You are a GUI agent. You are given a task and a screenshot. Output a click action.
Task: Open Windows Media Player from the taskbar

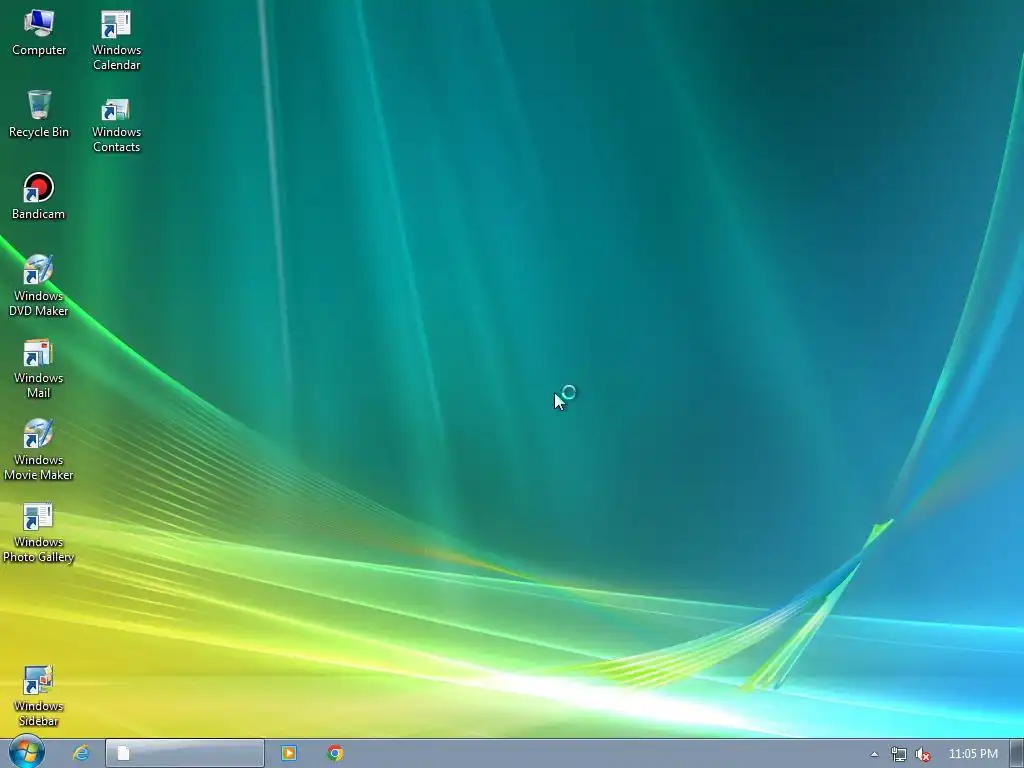pyautogui.click(x=289, y=753)
